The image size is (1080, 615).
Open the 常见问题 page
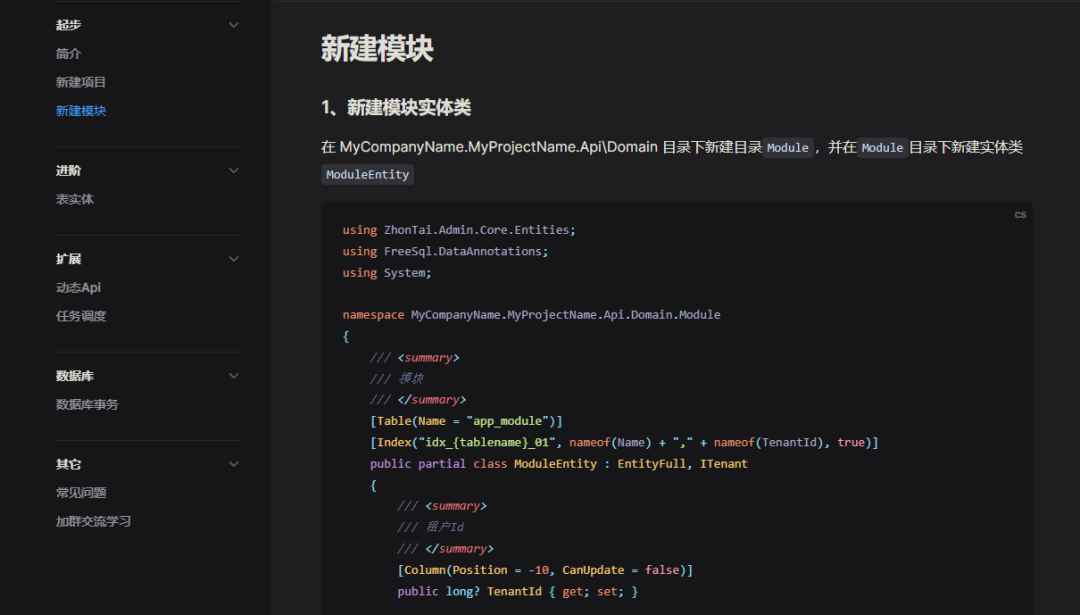81,493
